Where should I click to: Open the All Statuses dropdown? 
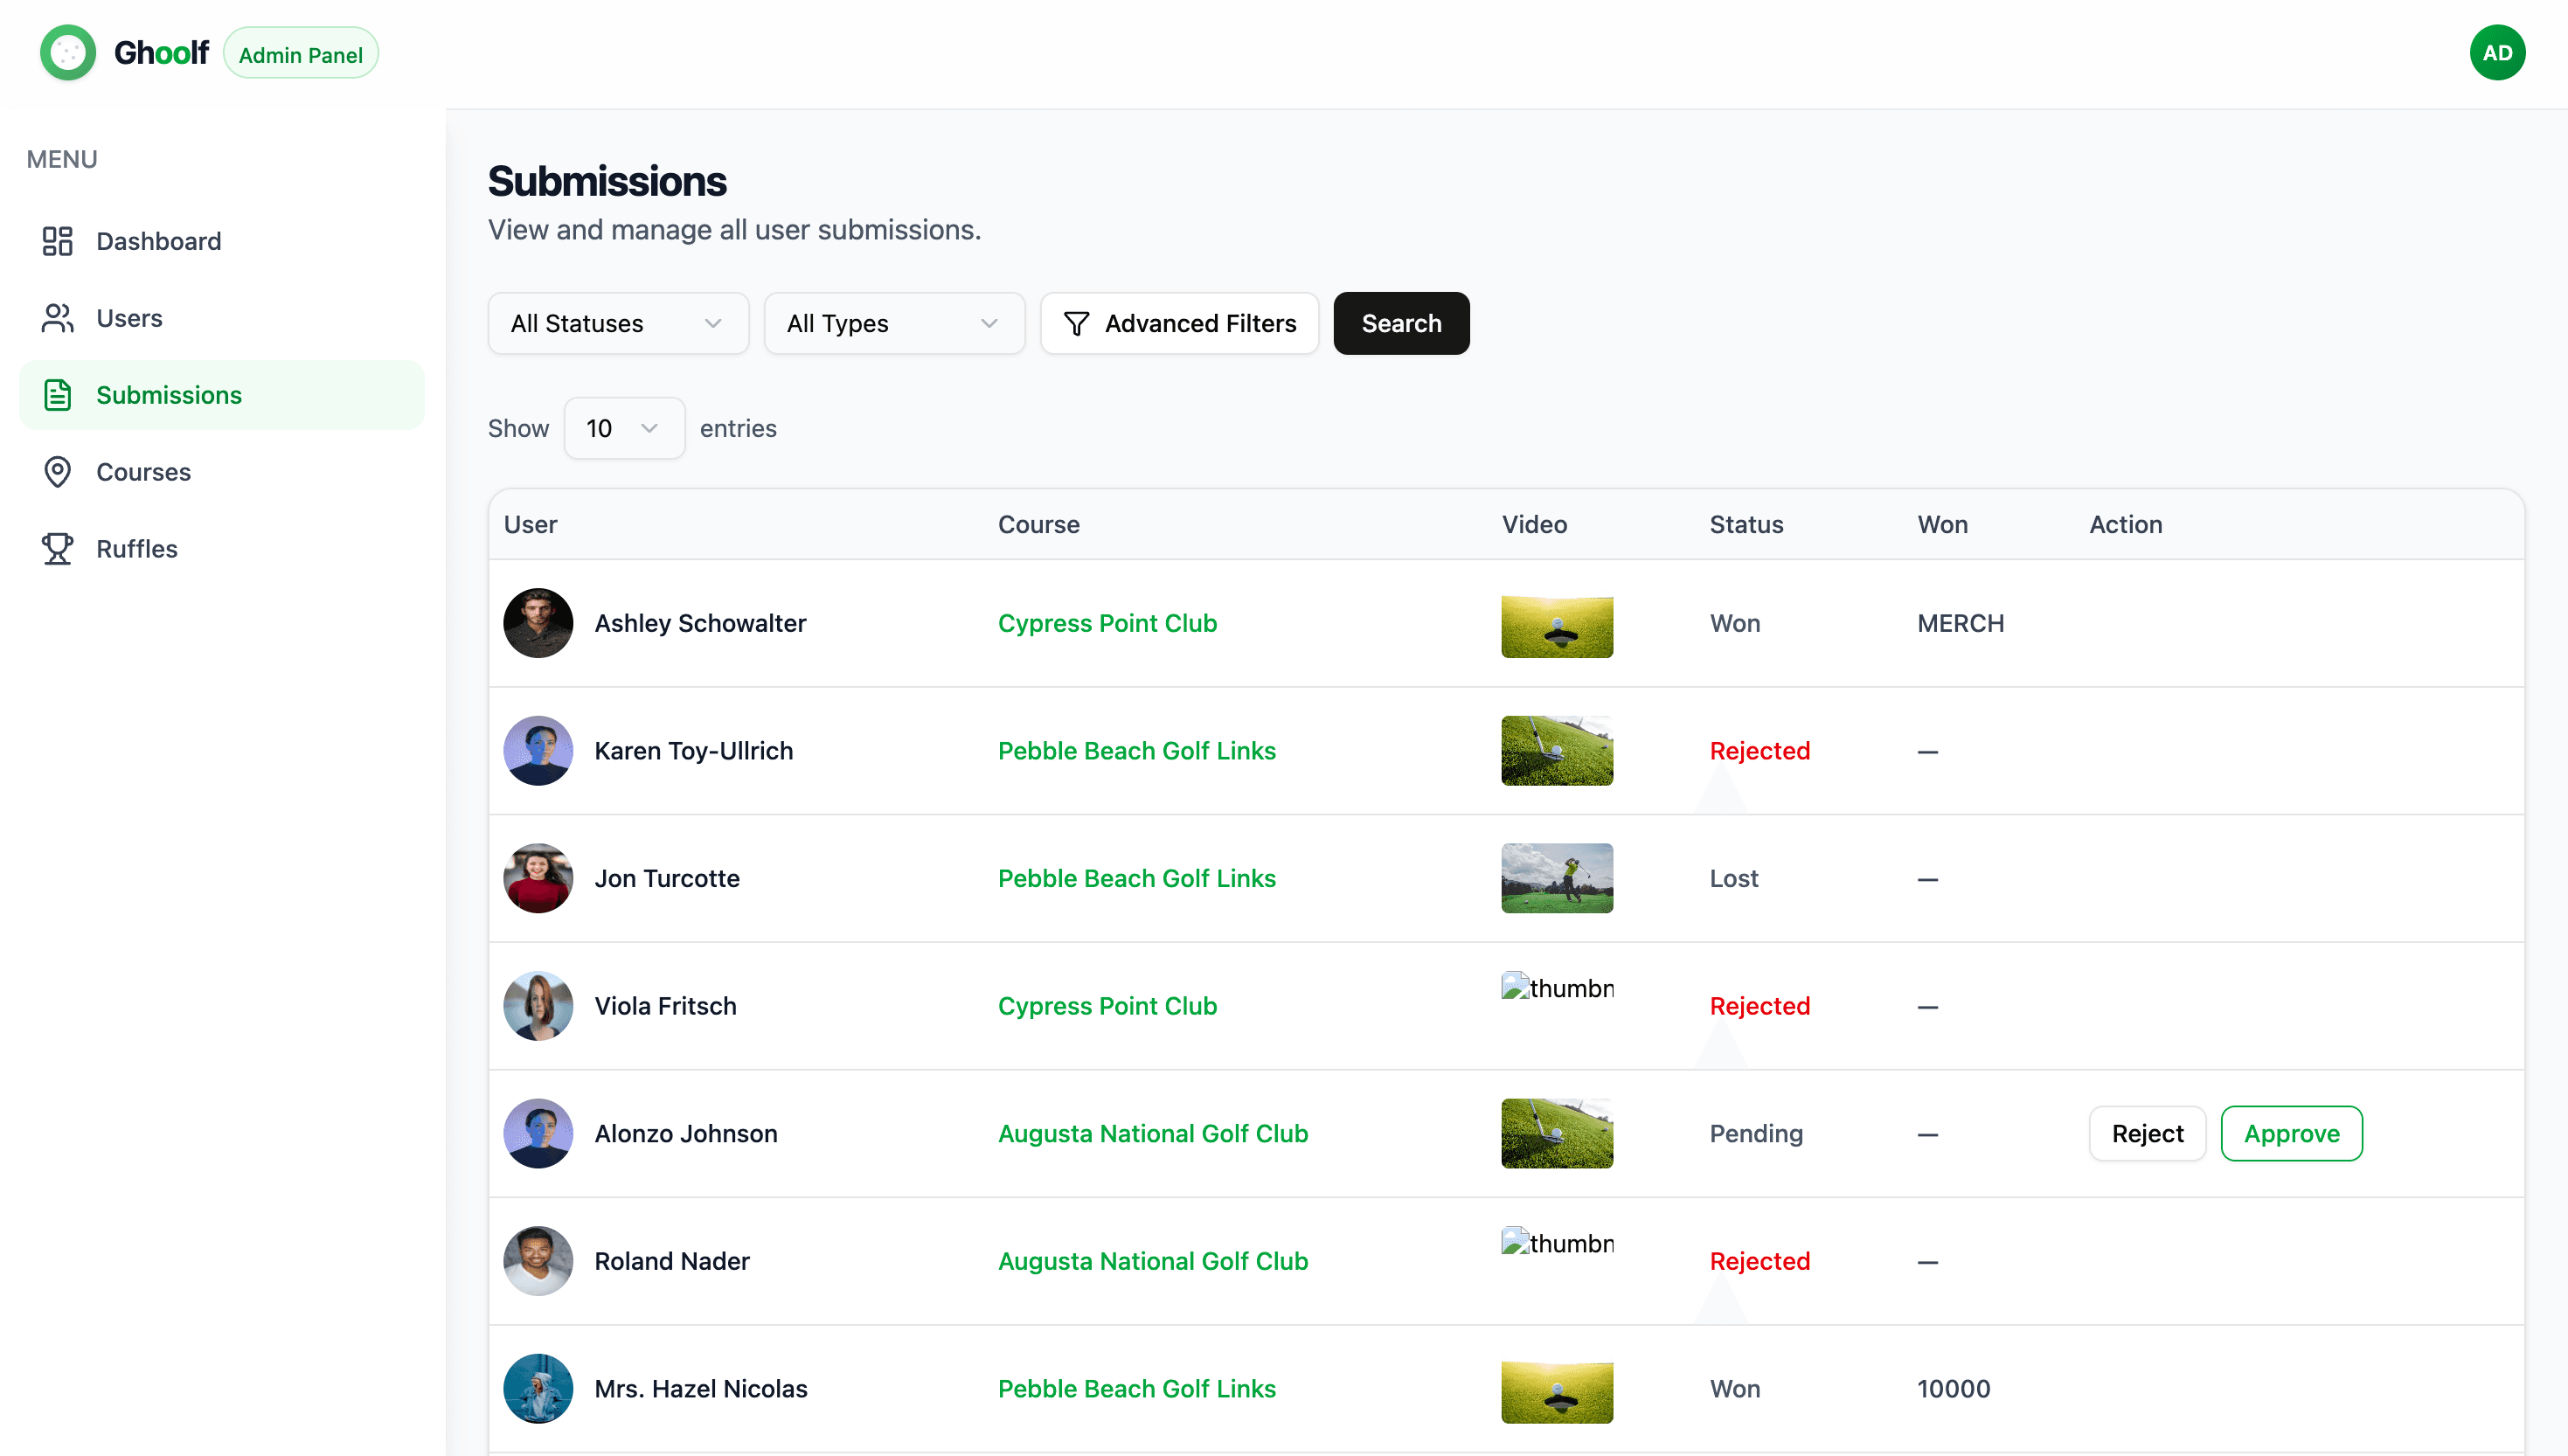(x=618, y=324)
